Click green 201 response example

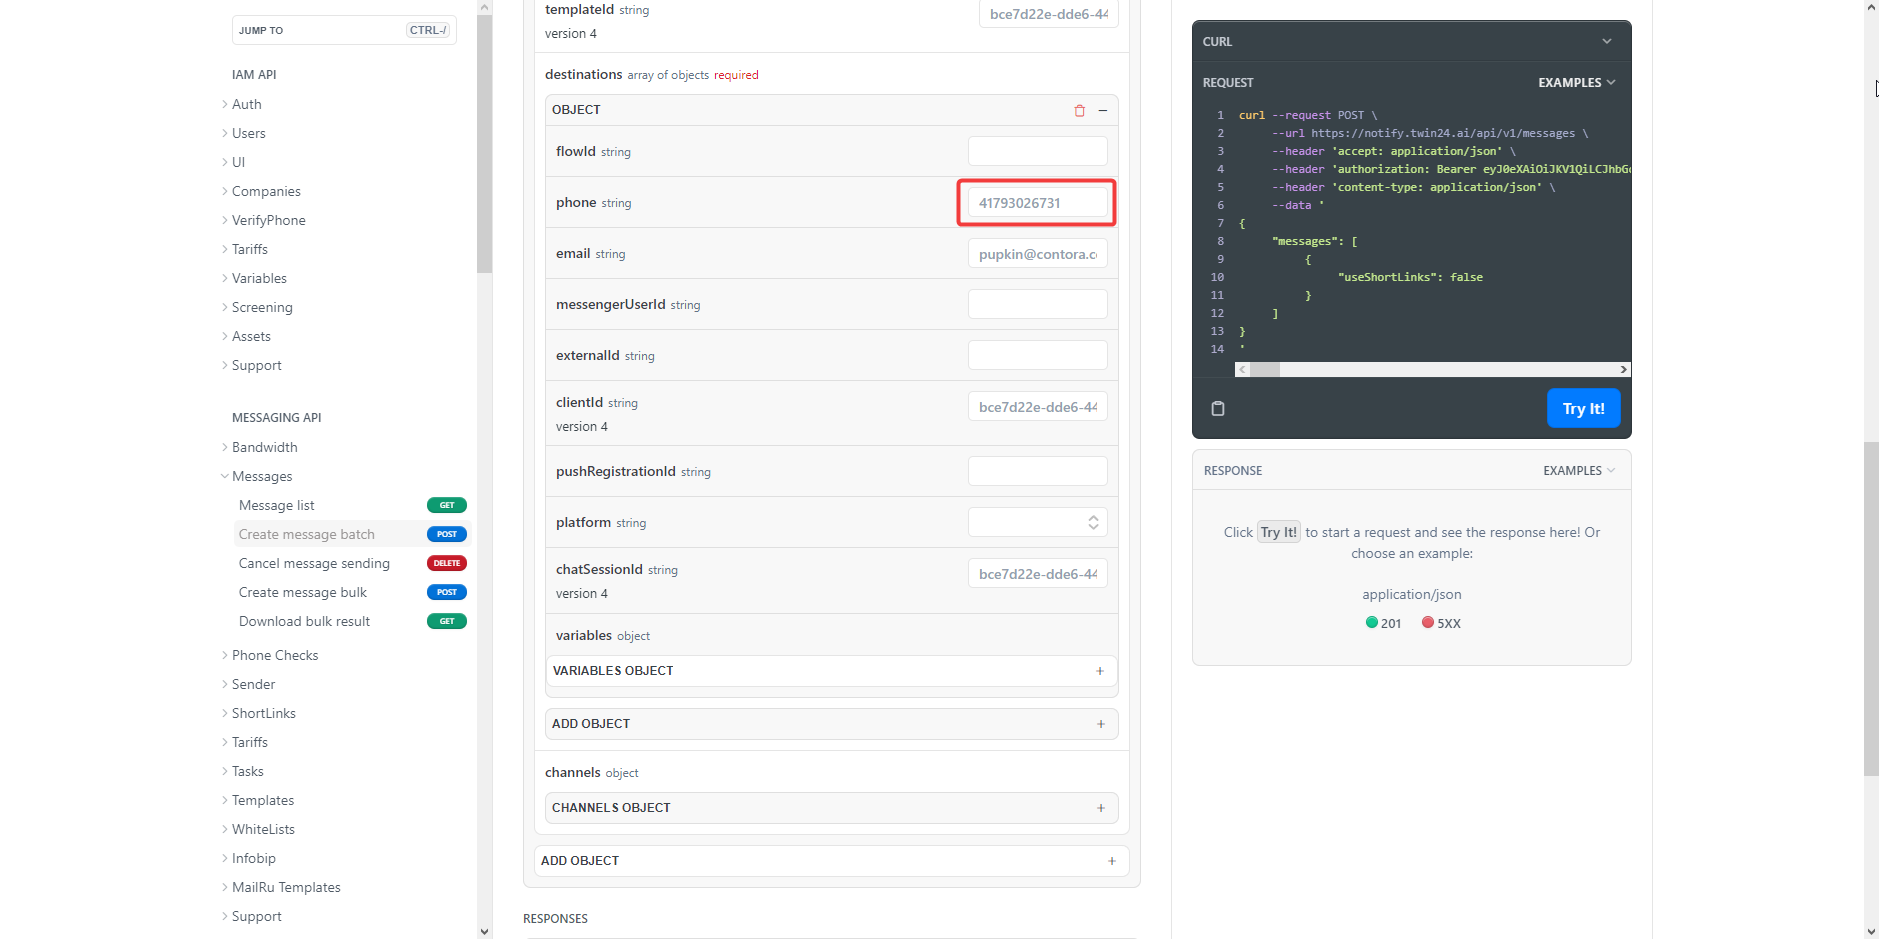[x=1384, y=623]
